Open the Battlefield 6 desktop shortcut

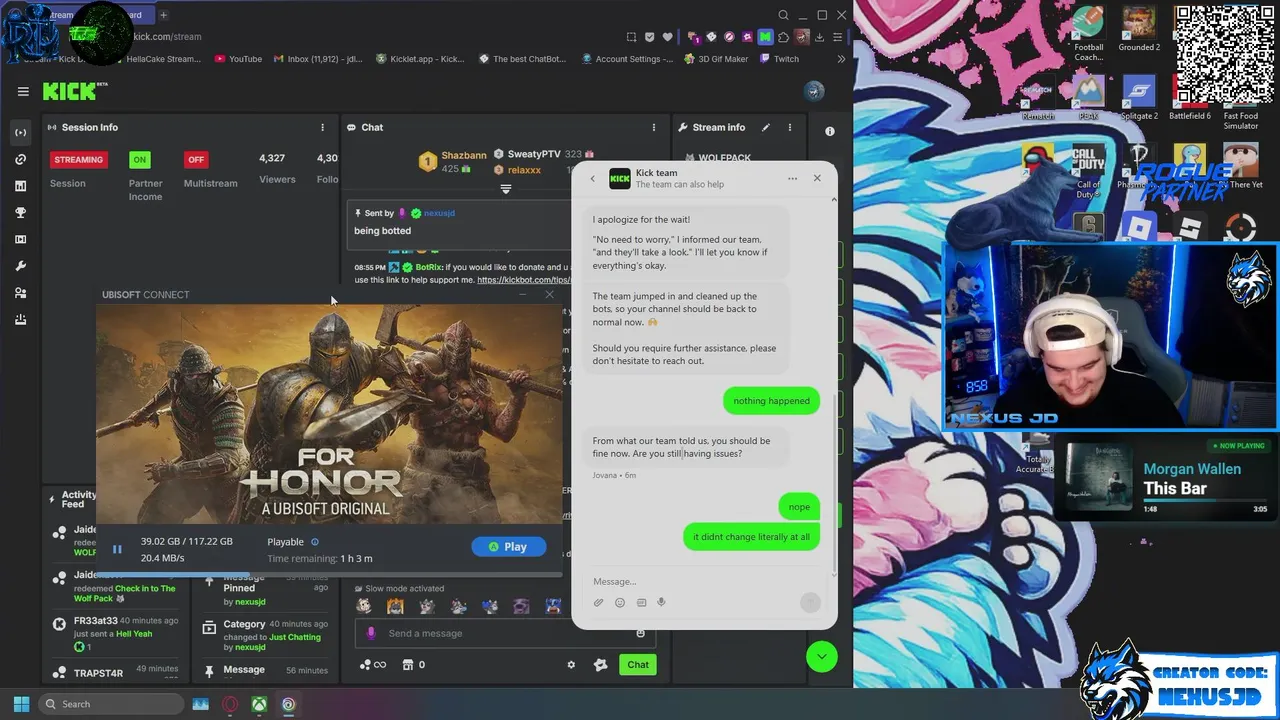point(1189,99)
